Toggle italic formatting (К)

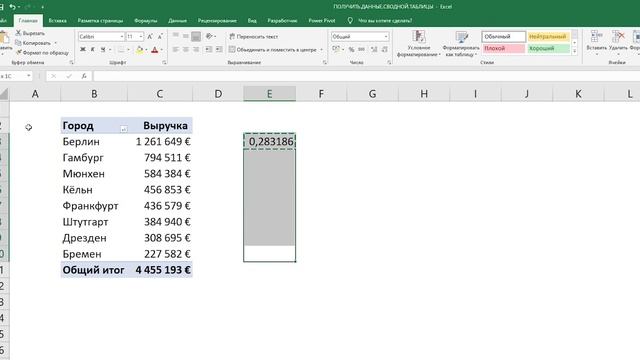[93, 49]
